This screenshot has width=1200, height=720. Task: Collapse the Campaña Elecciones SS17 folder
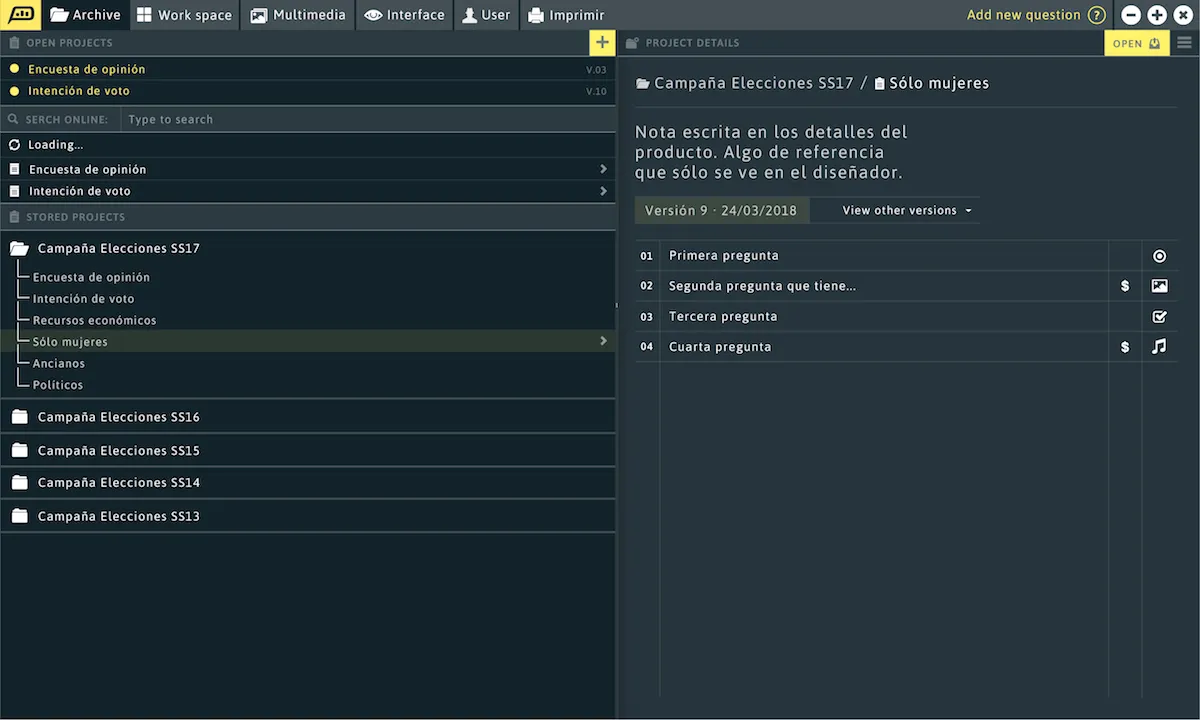(19, 248)
